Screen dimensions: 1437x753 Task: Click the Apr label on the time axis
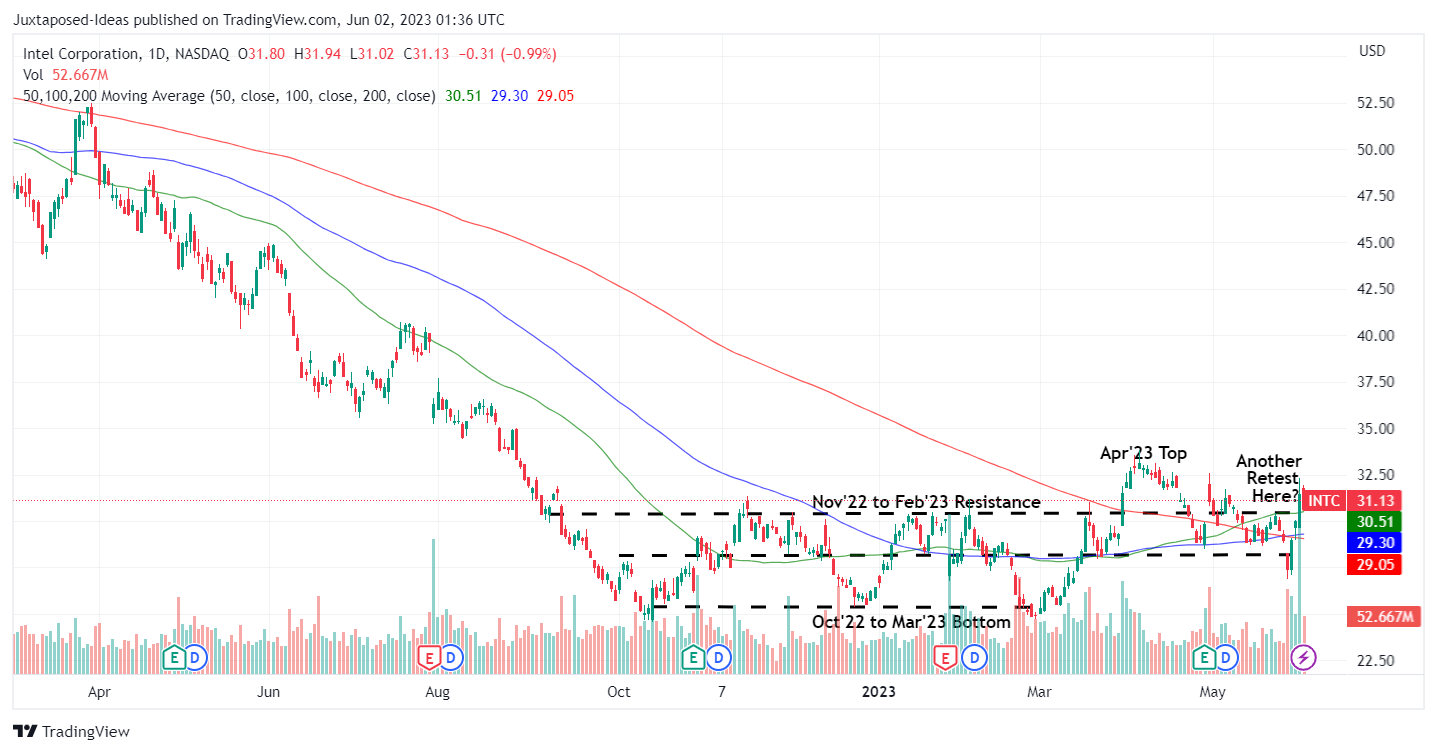(x=97, y=691)
